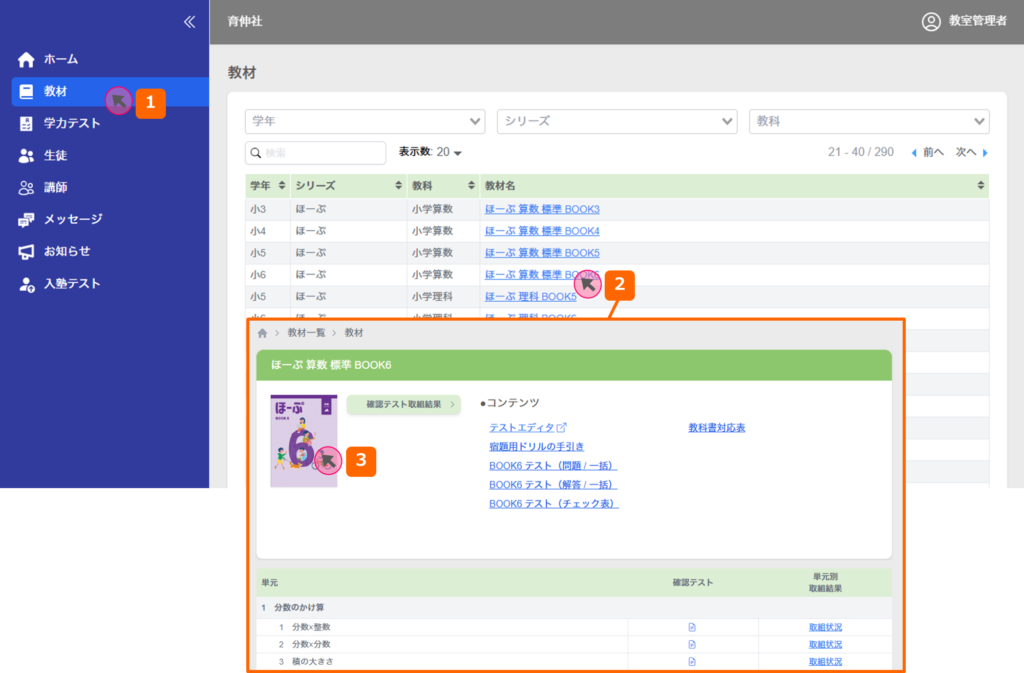Click the ほーぷ BOOK6 cover thumbnail
1024x673 pixels.
(x=303, y=441)
